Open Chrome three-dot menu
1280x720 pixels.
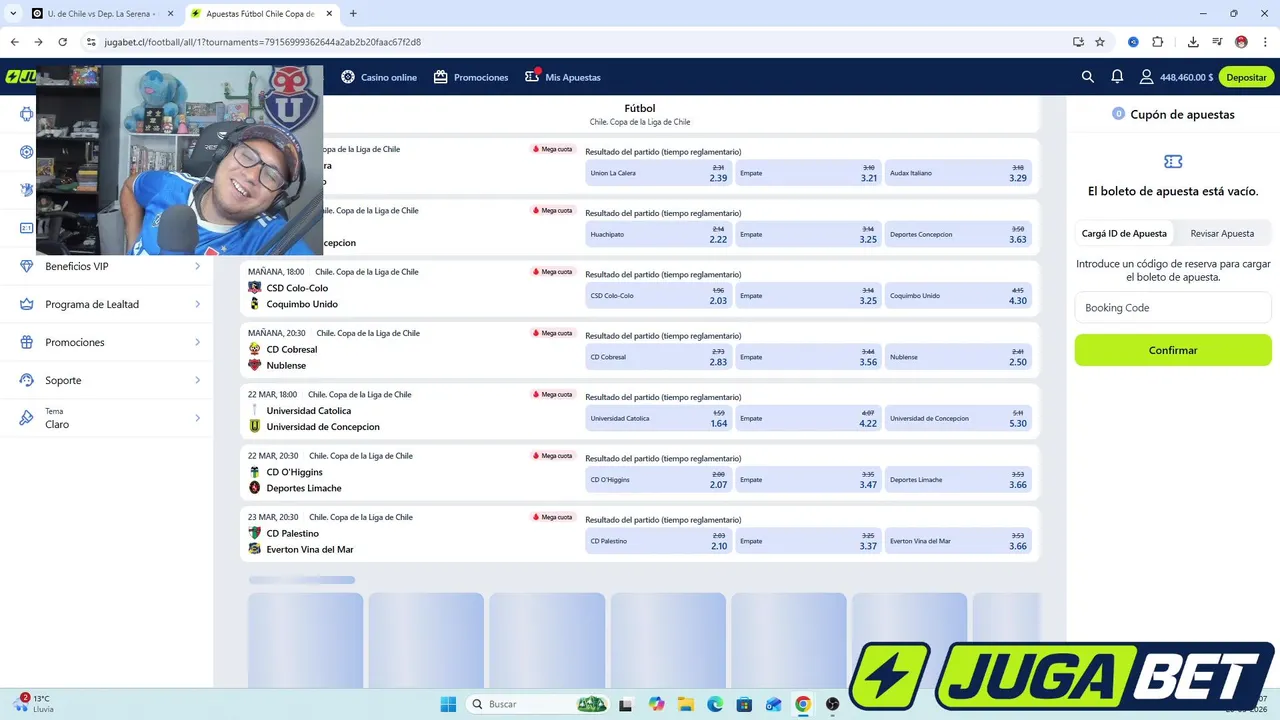(1265, 42)
